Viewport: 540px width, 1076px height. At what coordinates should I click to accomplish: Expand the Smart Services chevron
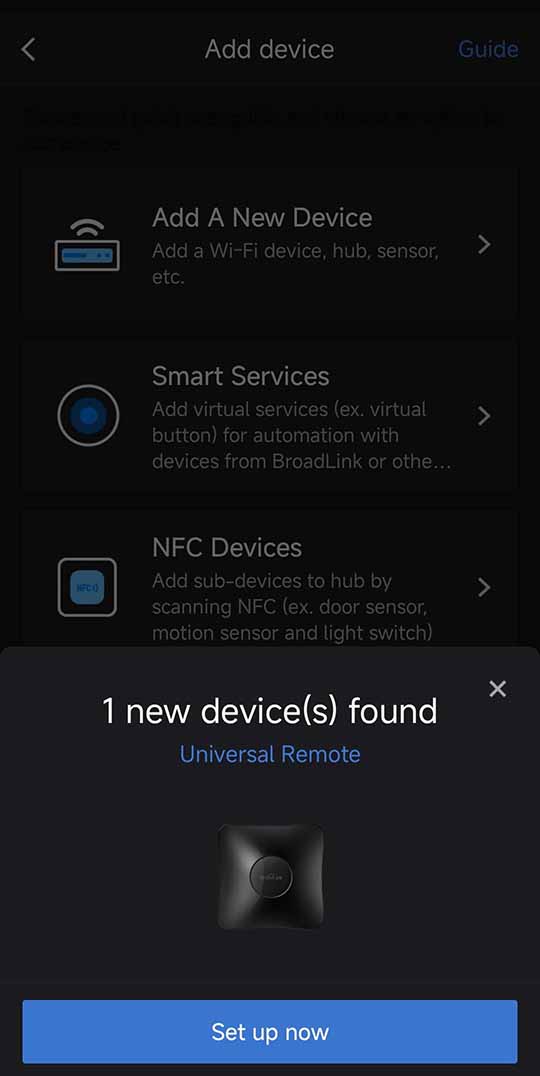pos(484,416)
